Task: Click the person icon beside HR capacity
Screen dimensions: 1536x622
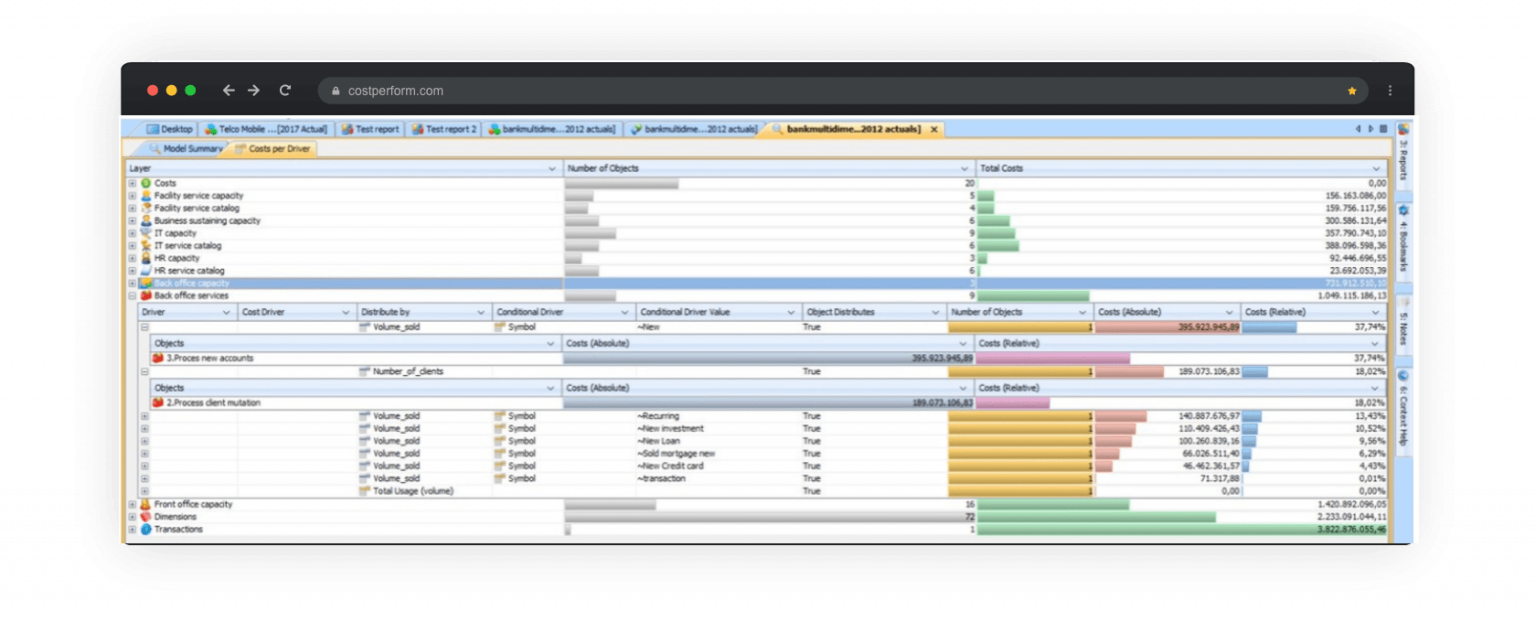Action: click(146, 258)
